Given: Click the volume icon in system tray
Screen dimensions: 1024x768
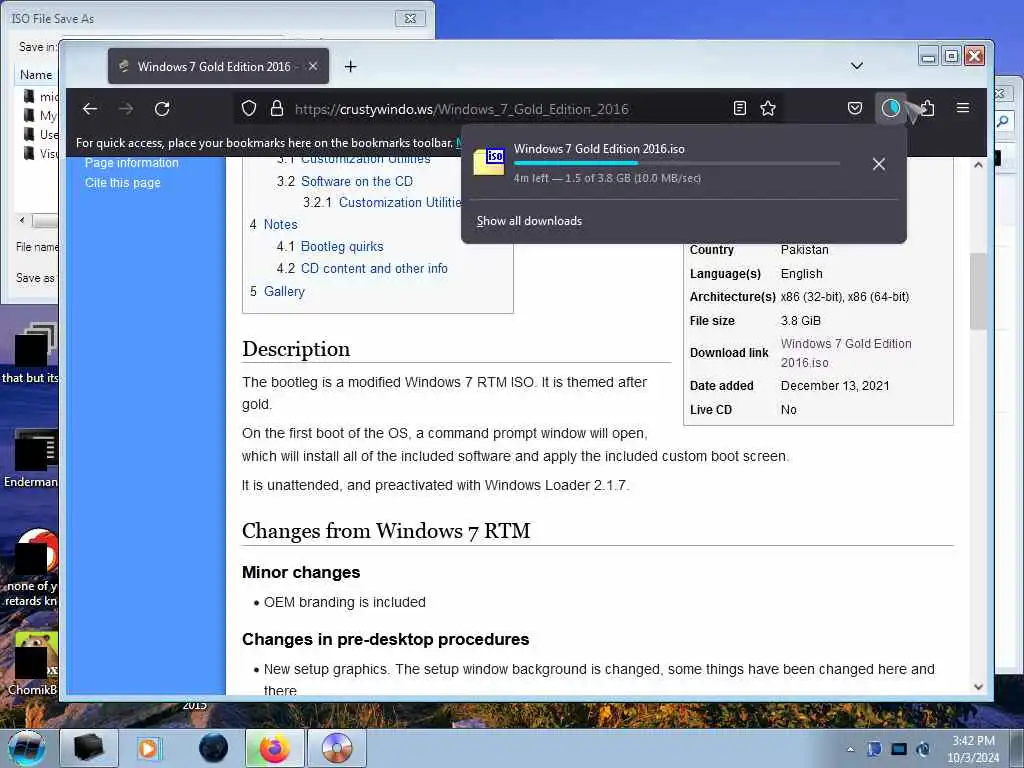Looking at the screenshot, I should [x=922, y=749].
